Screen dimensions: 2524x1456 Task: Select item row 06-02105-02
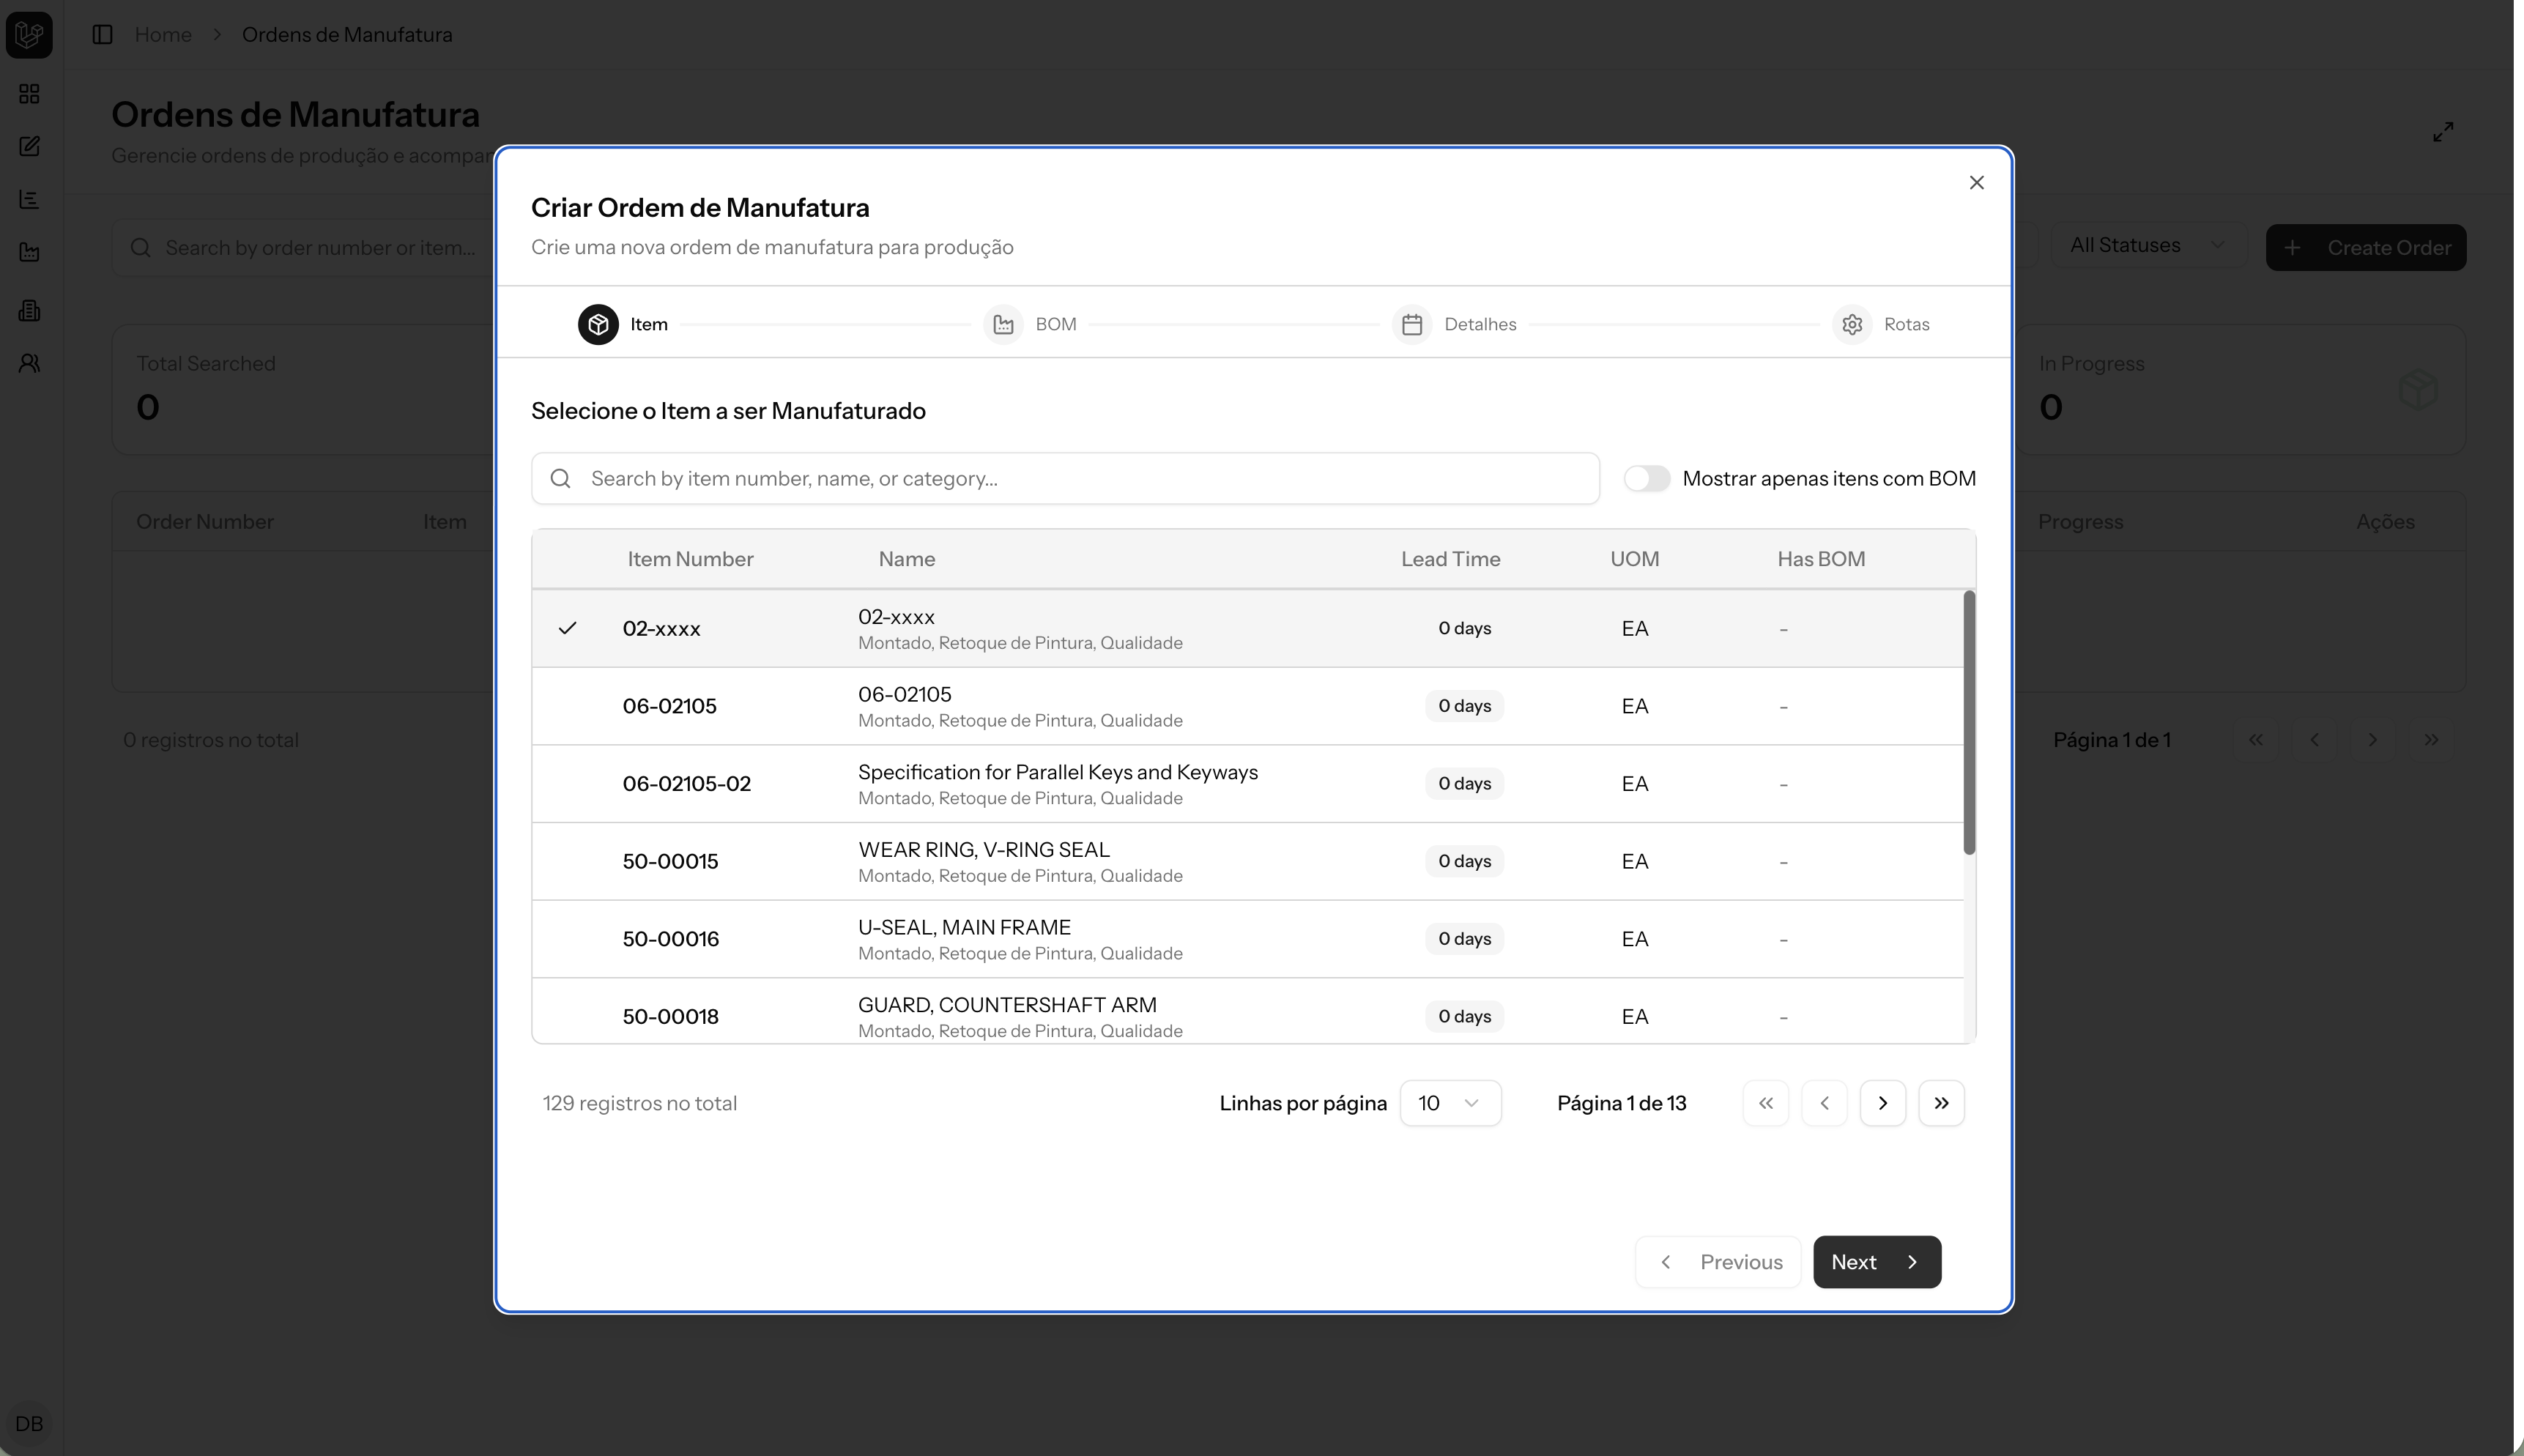[686, 784]
